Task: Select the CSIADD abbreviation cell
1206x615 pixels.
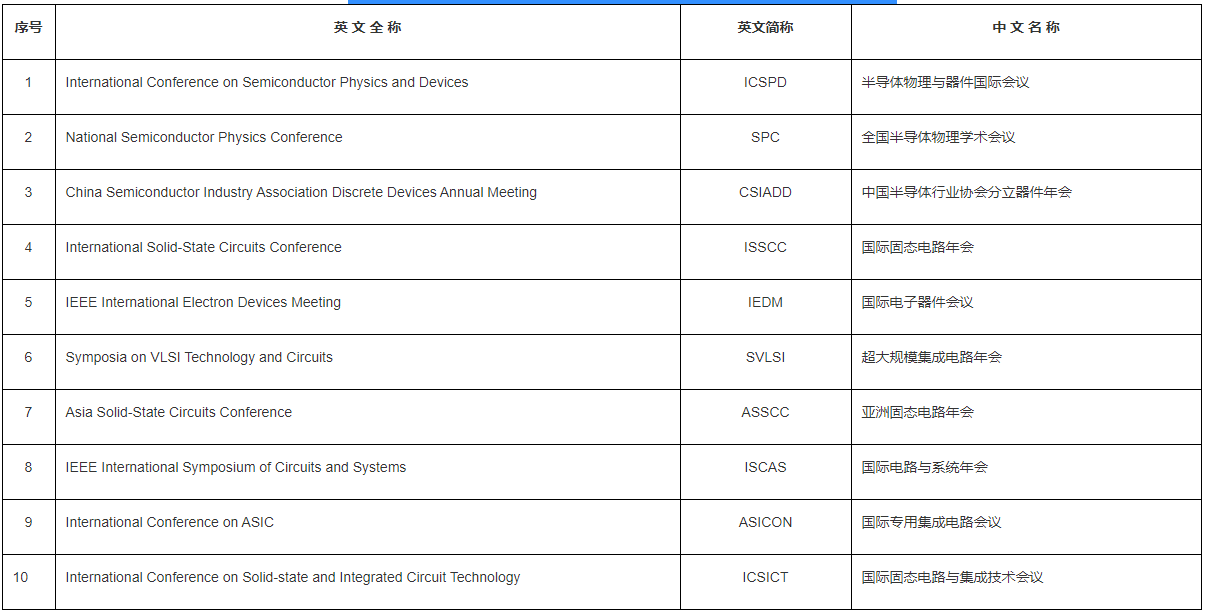Action: click(x=765, y=193)
